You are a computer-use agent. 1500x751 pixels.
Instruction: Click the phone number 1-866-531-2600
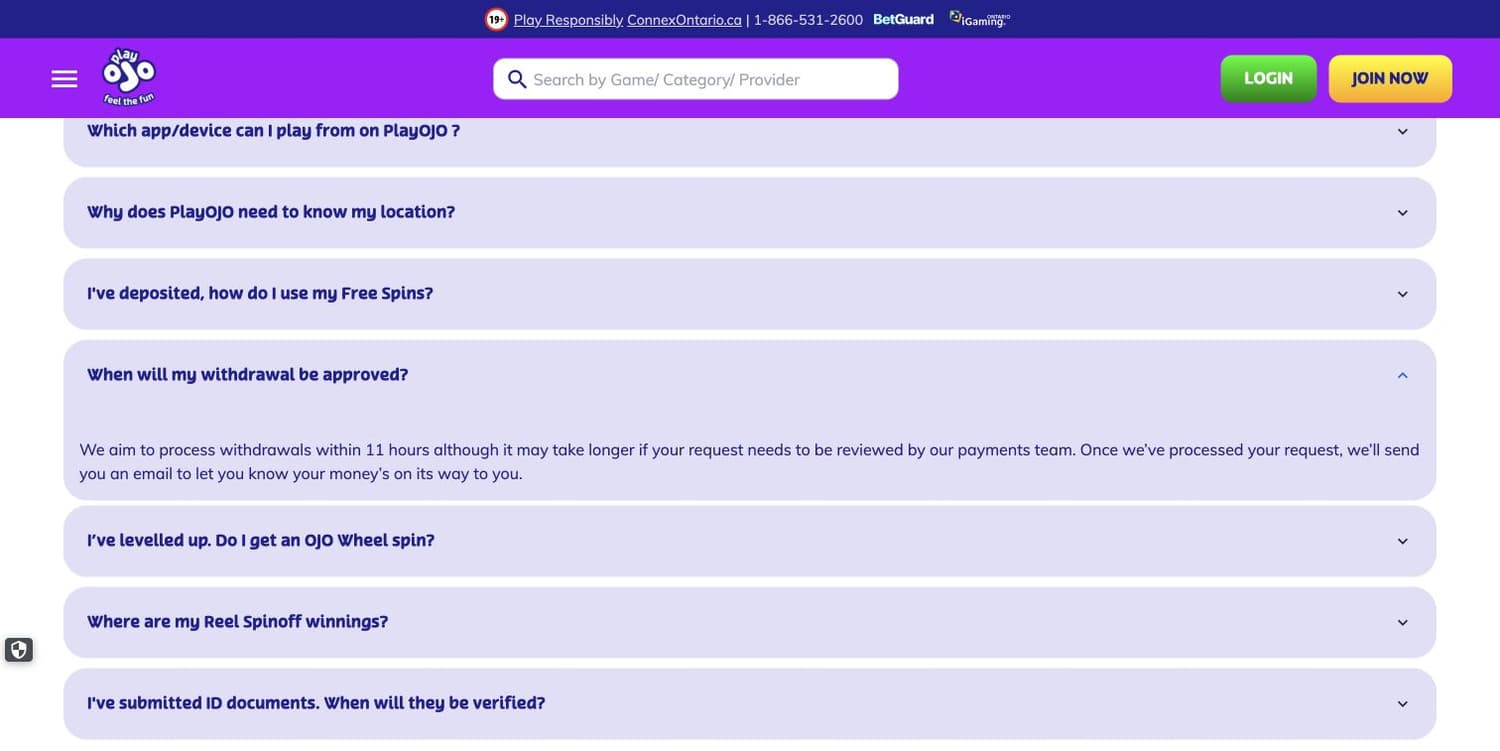[x=808, y=19]
